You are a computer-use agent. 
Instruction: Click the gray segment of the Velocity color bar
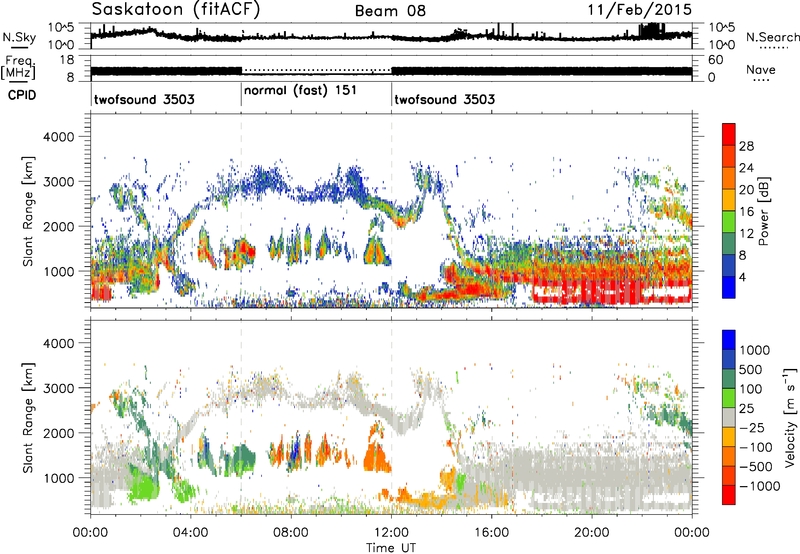[x=729, y=418]
